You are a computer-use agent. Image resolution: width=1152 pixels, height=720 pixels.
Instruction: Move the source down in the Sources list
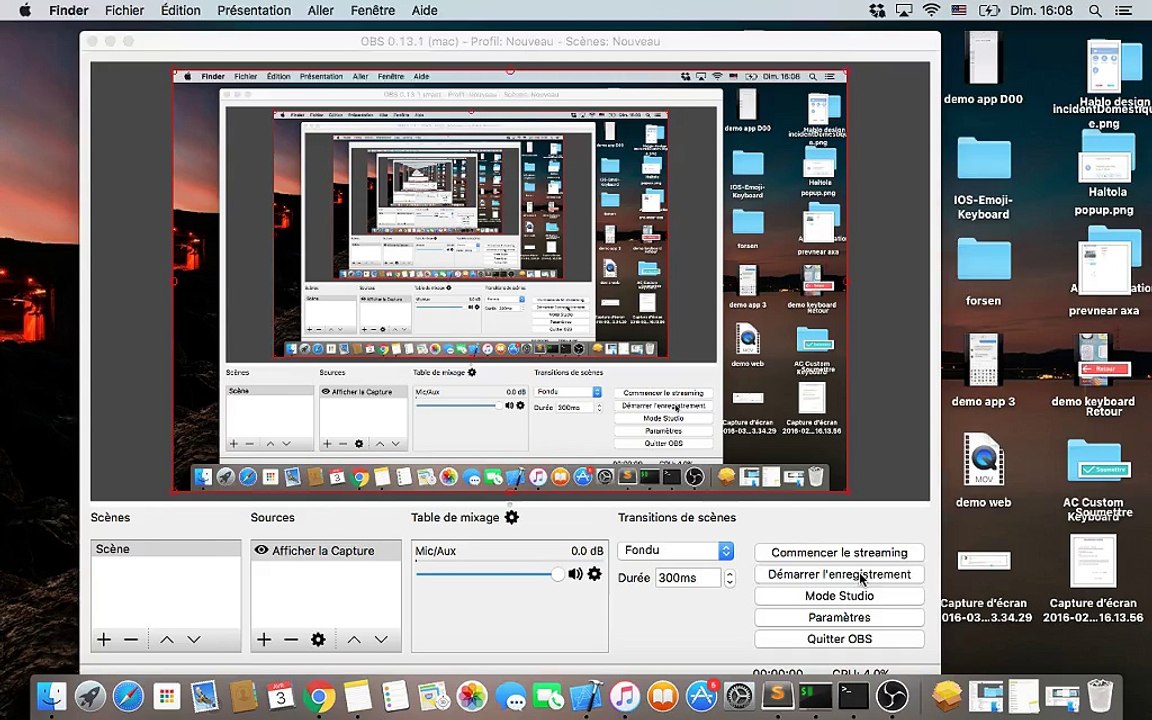[381, 640]
